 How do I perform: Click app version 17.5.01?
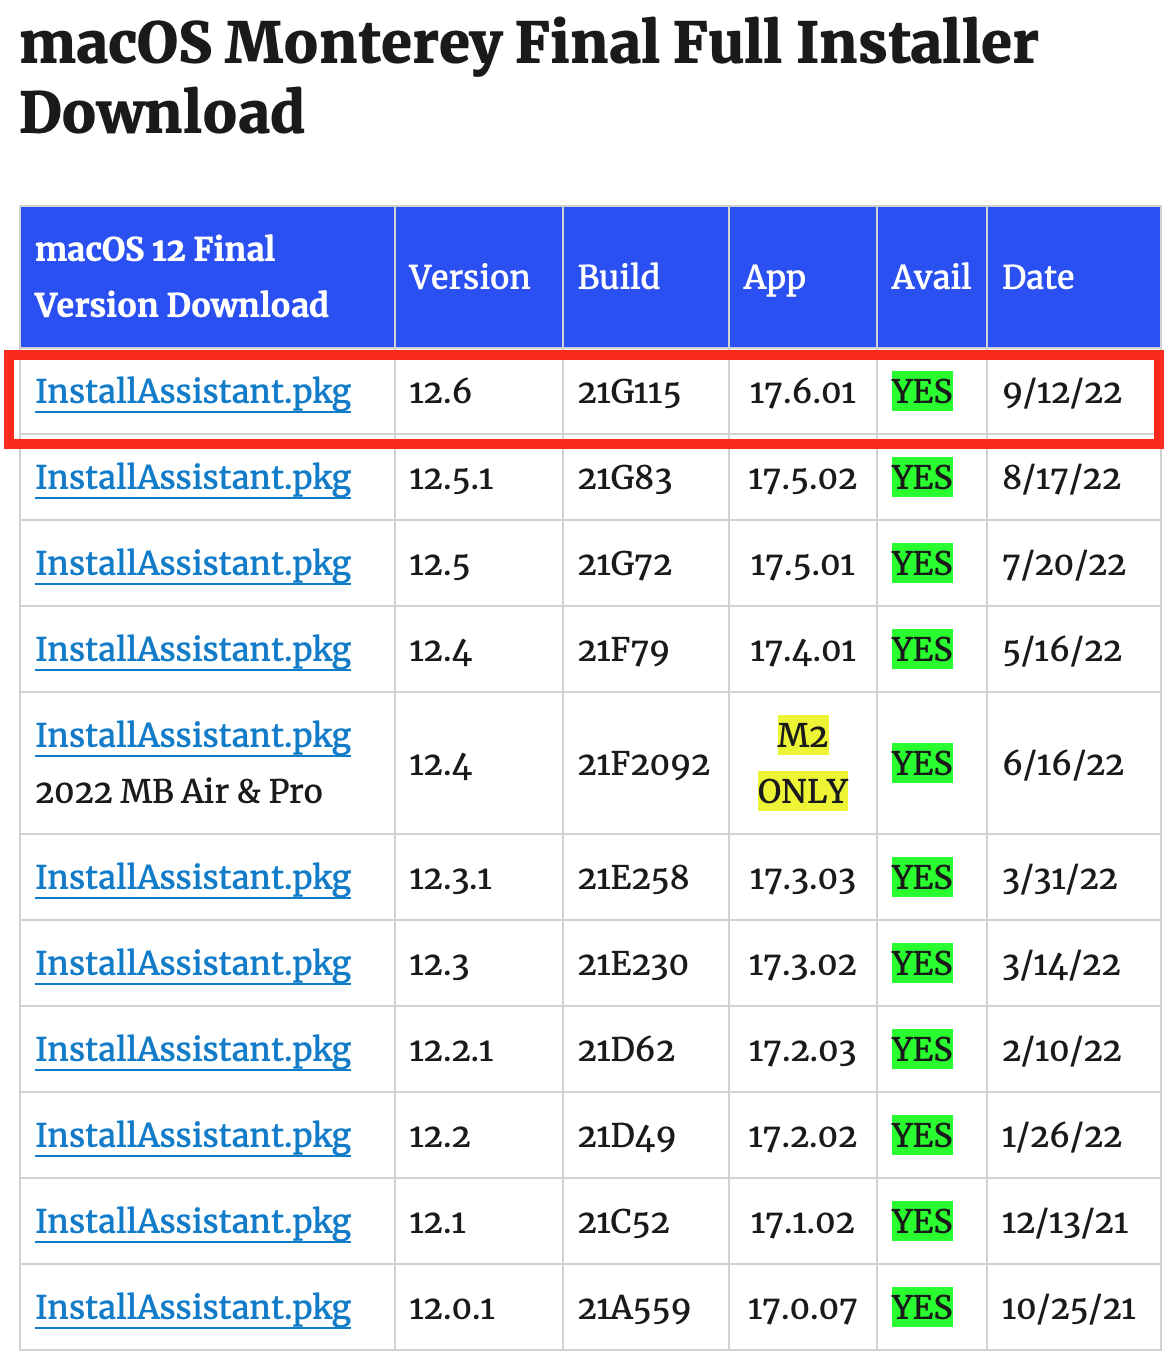(x=803, y=565)
